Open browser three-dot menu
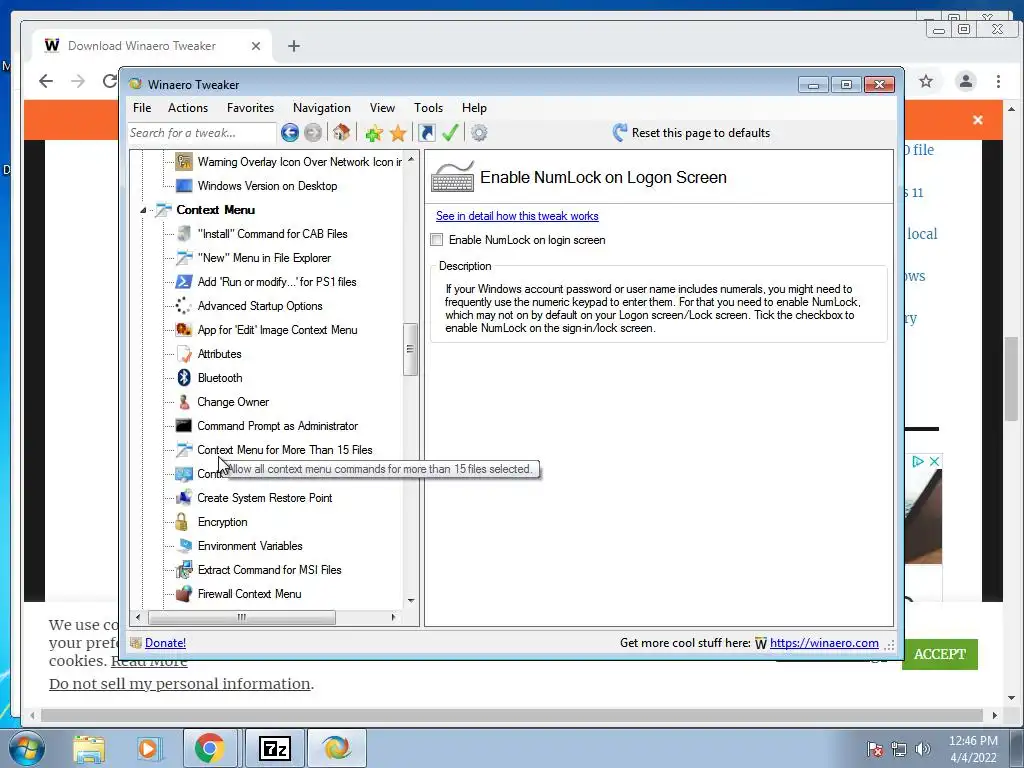The width and height of the screenshot is (1024, 768). 998,81
